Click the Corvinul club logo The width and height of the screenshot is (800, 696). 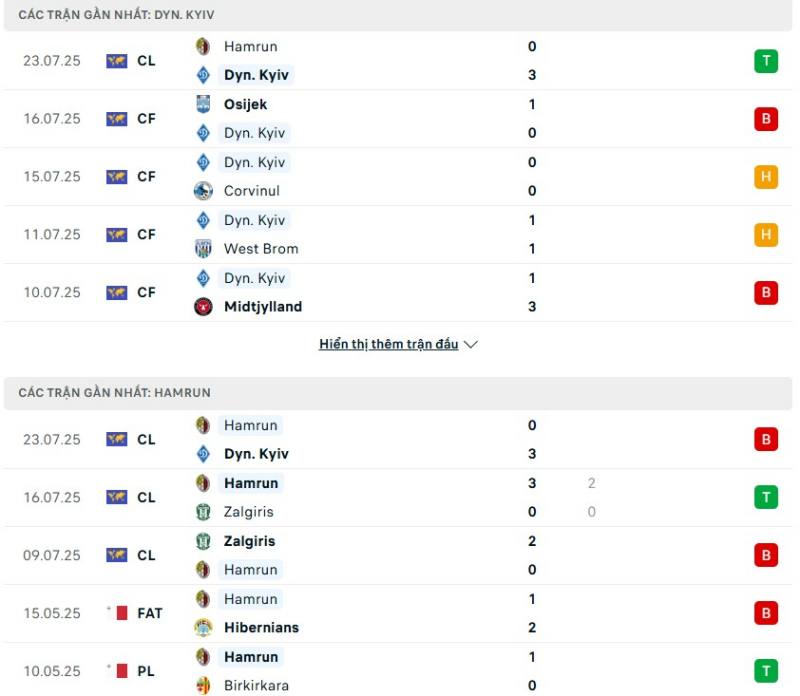(203, 191)
